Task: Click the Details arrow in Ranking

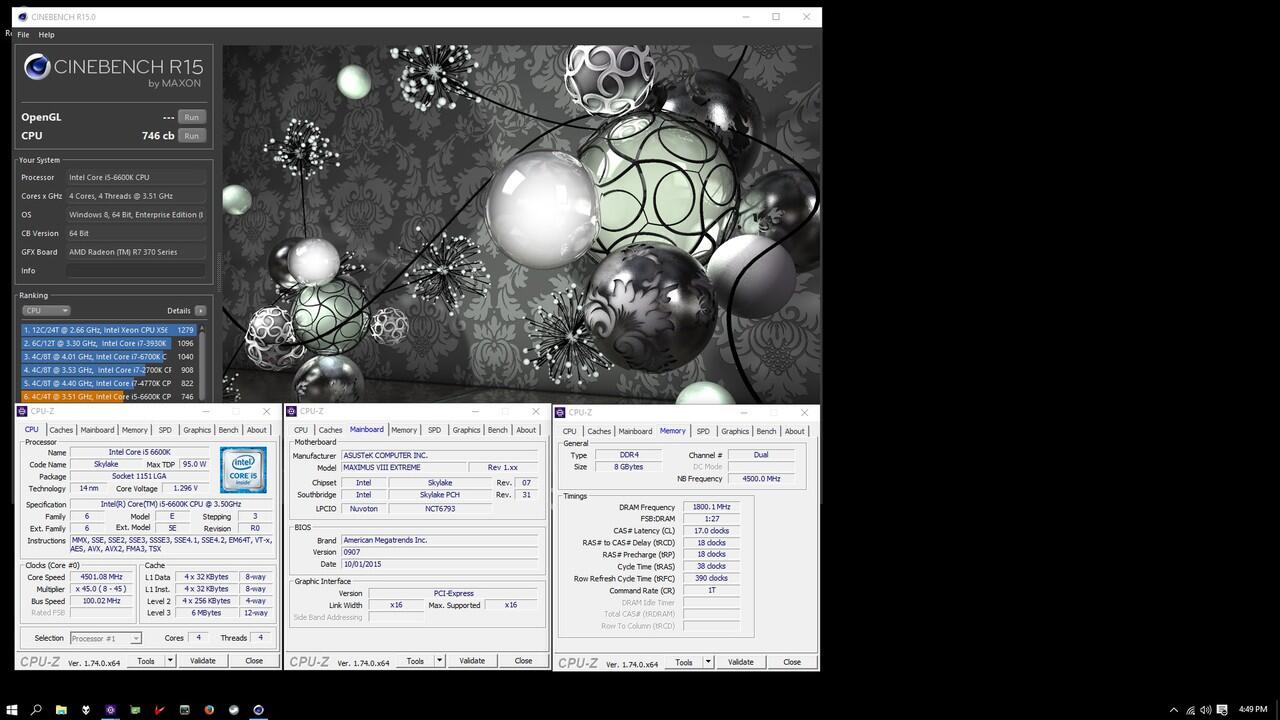Action: tap(200, 310)
